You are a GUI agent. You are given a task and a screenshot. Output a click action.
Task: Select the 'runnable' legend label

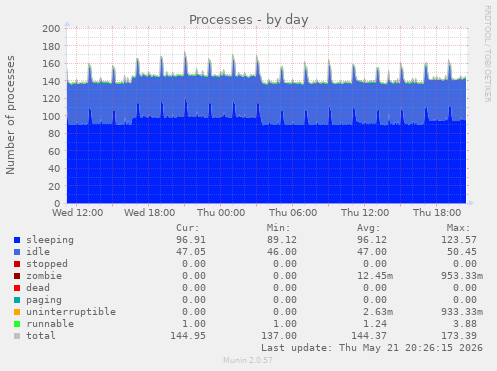(x=50, y=324)
